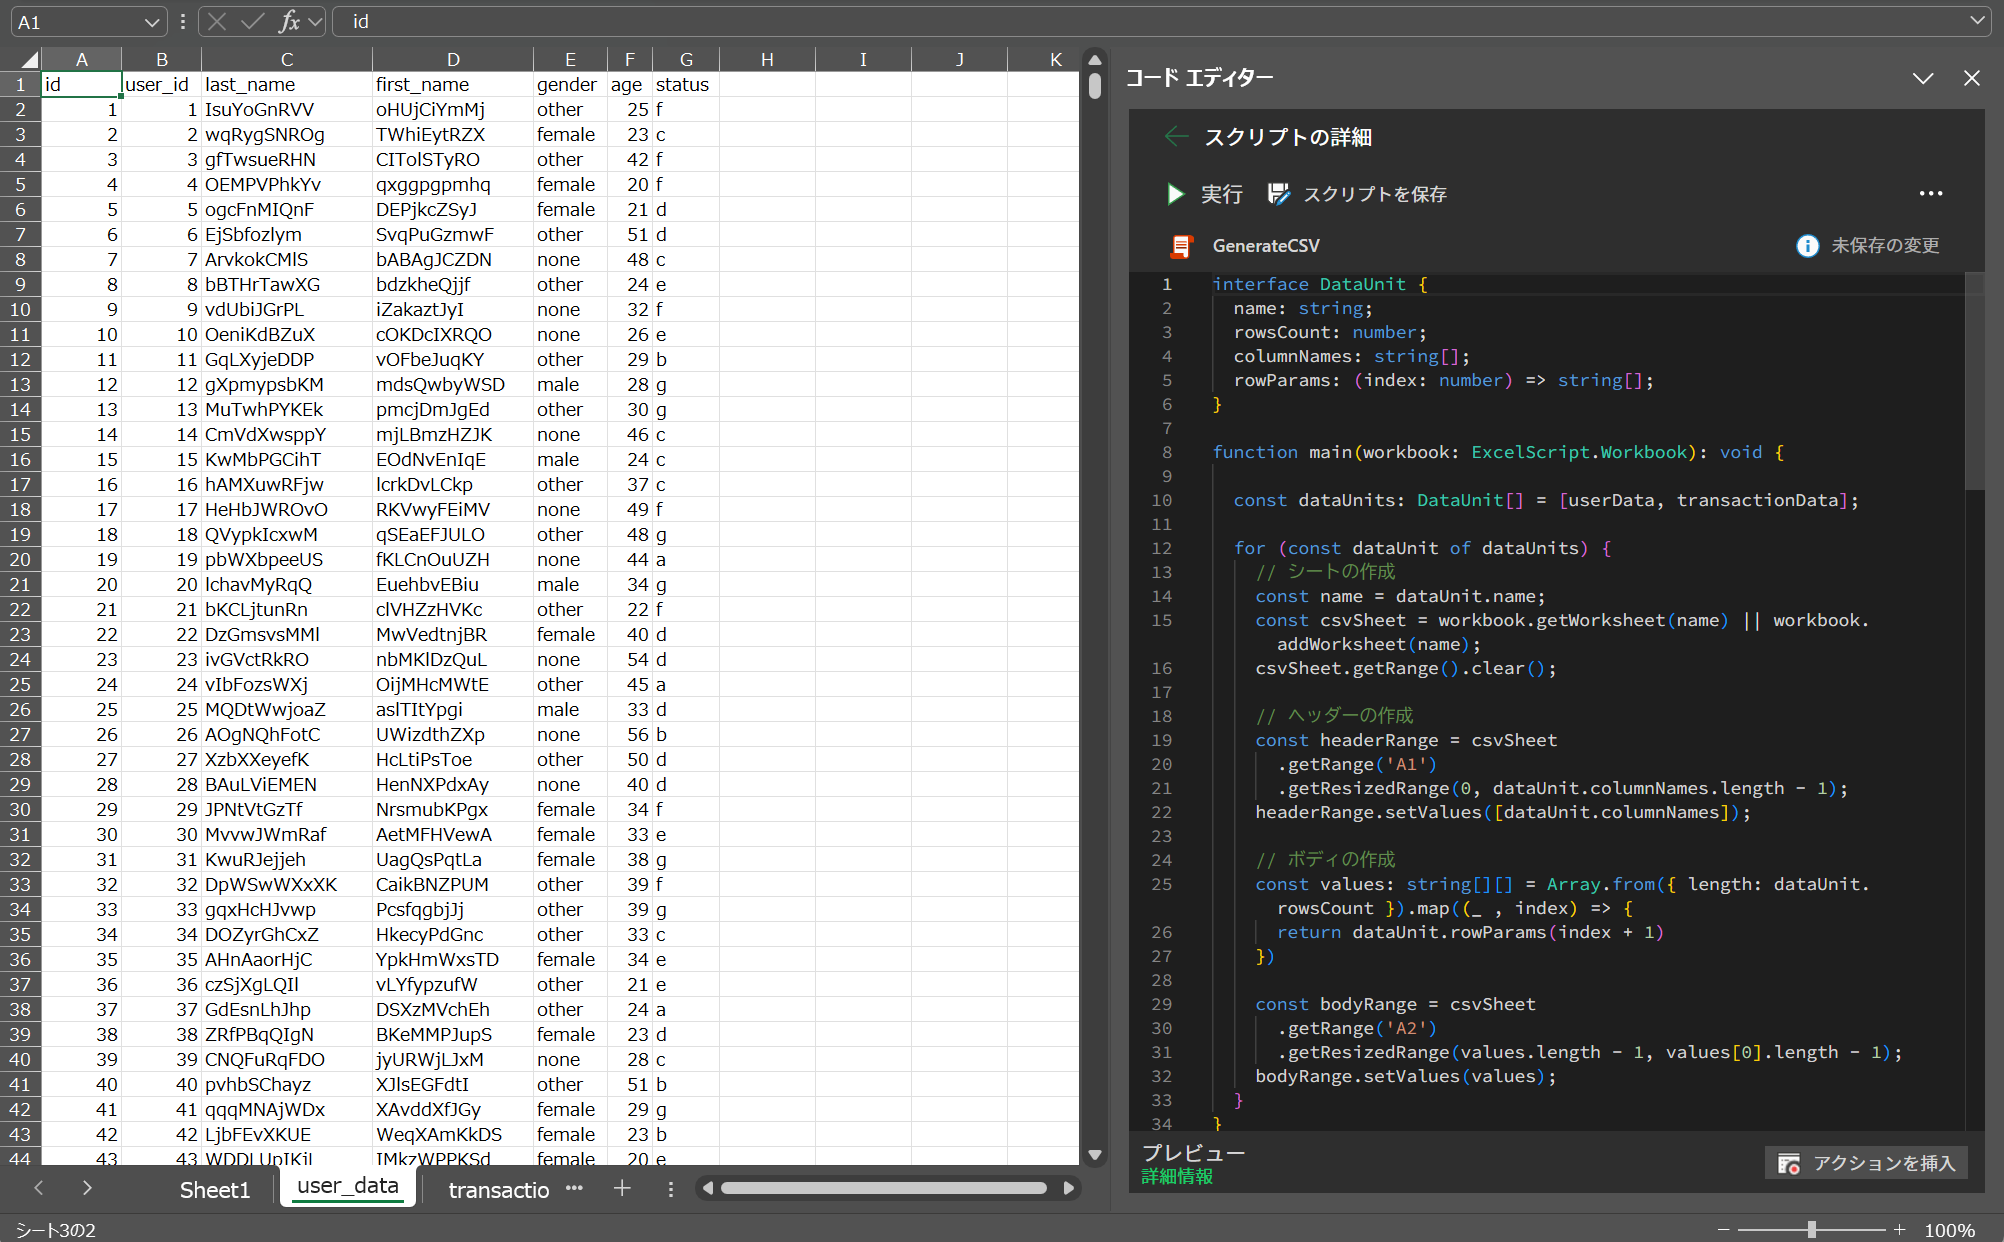Click the GenerateCSV script icon

click(x=1183, y=246)
